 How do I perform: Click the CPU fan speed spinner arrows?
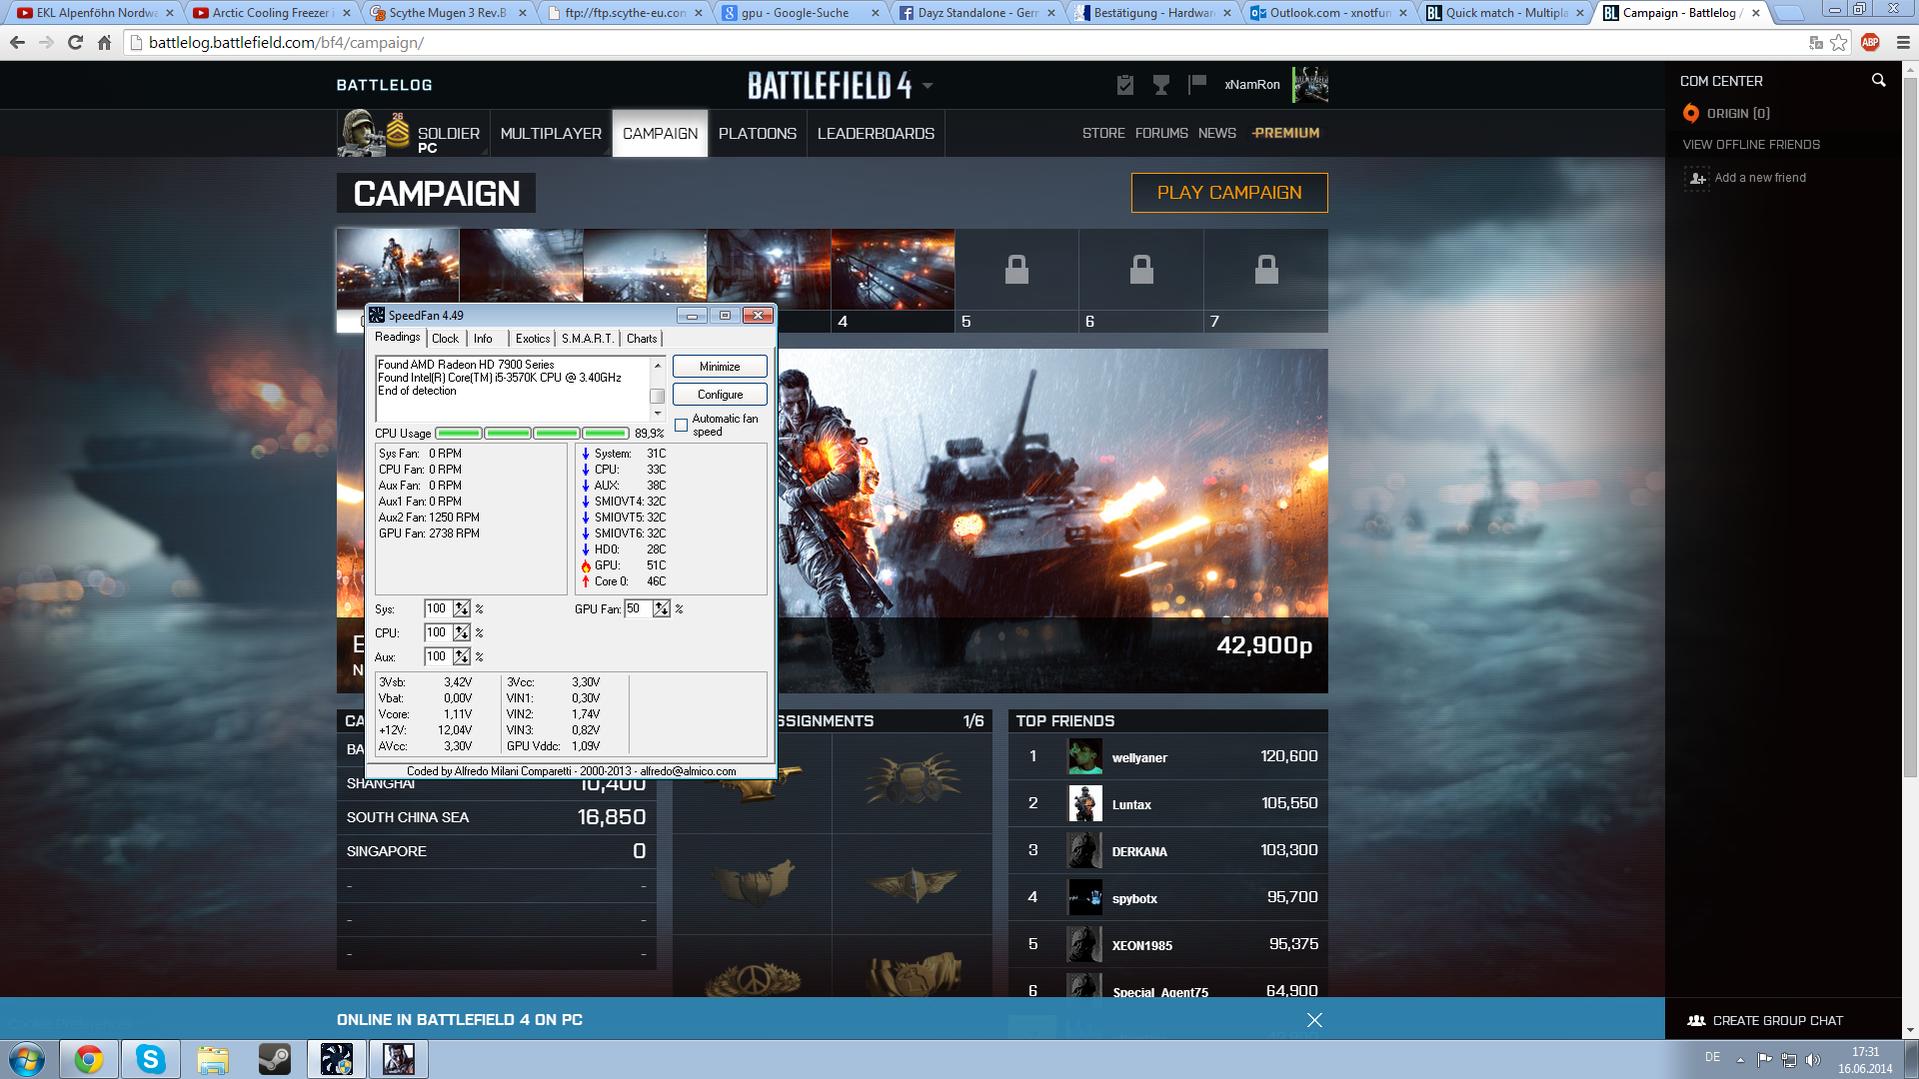click(x=461, y=633)
